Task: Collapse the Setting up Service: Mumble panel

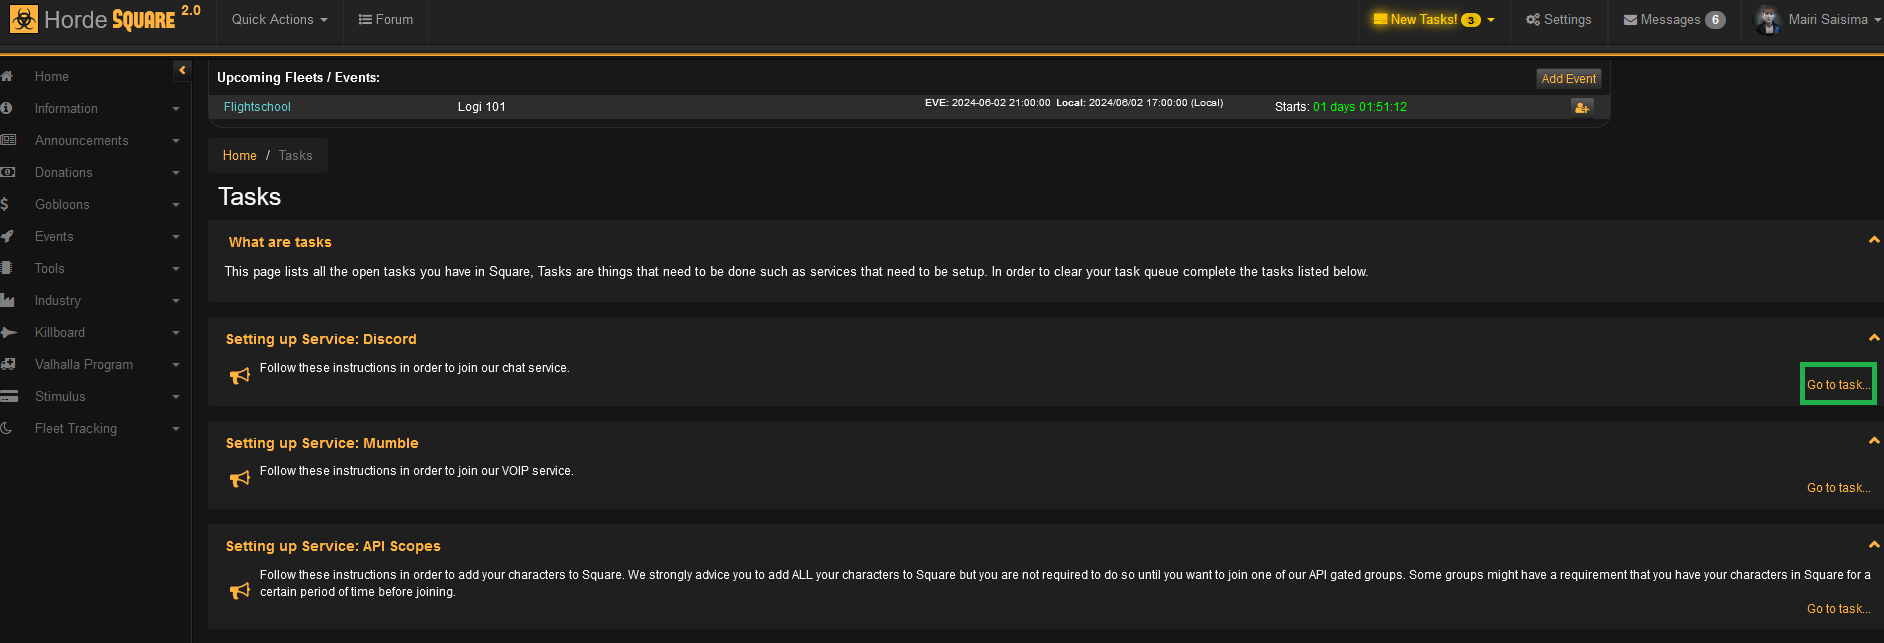Action: pos(1874,441)
